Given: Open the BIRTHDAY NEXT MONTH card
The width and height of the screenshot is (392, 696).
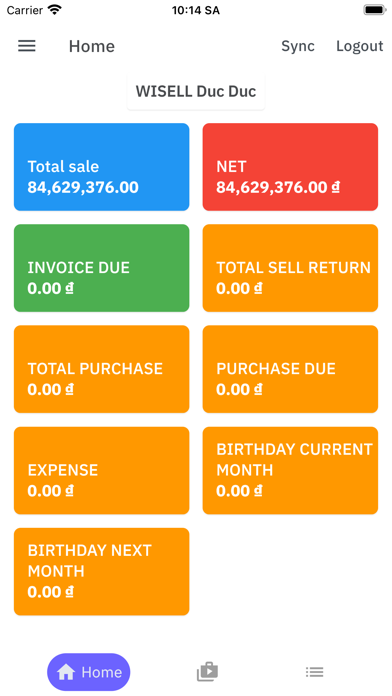Looking at the screenshot, I should point(102,572).
